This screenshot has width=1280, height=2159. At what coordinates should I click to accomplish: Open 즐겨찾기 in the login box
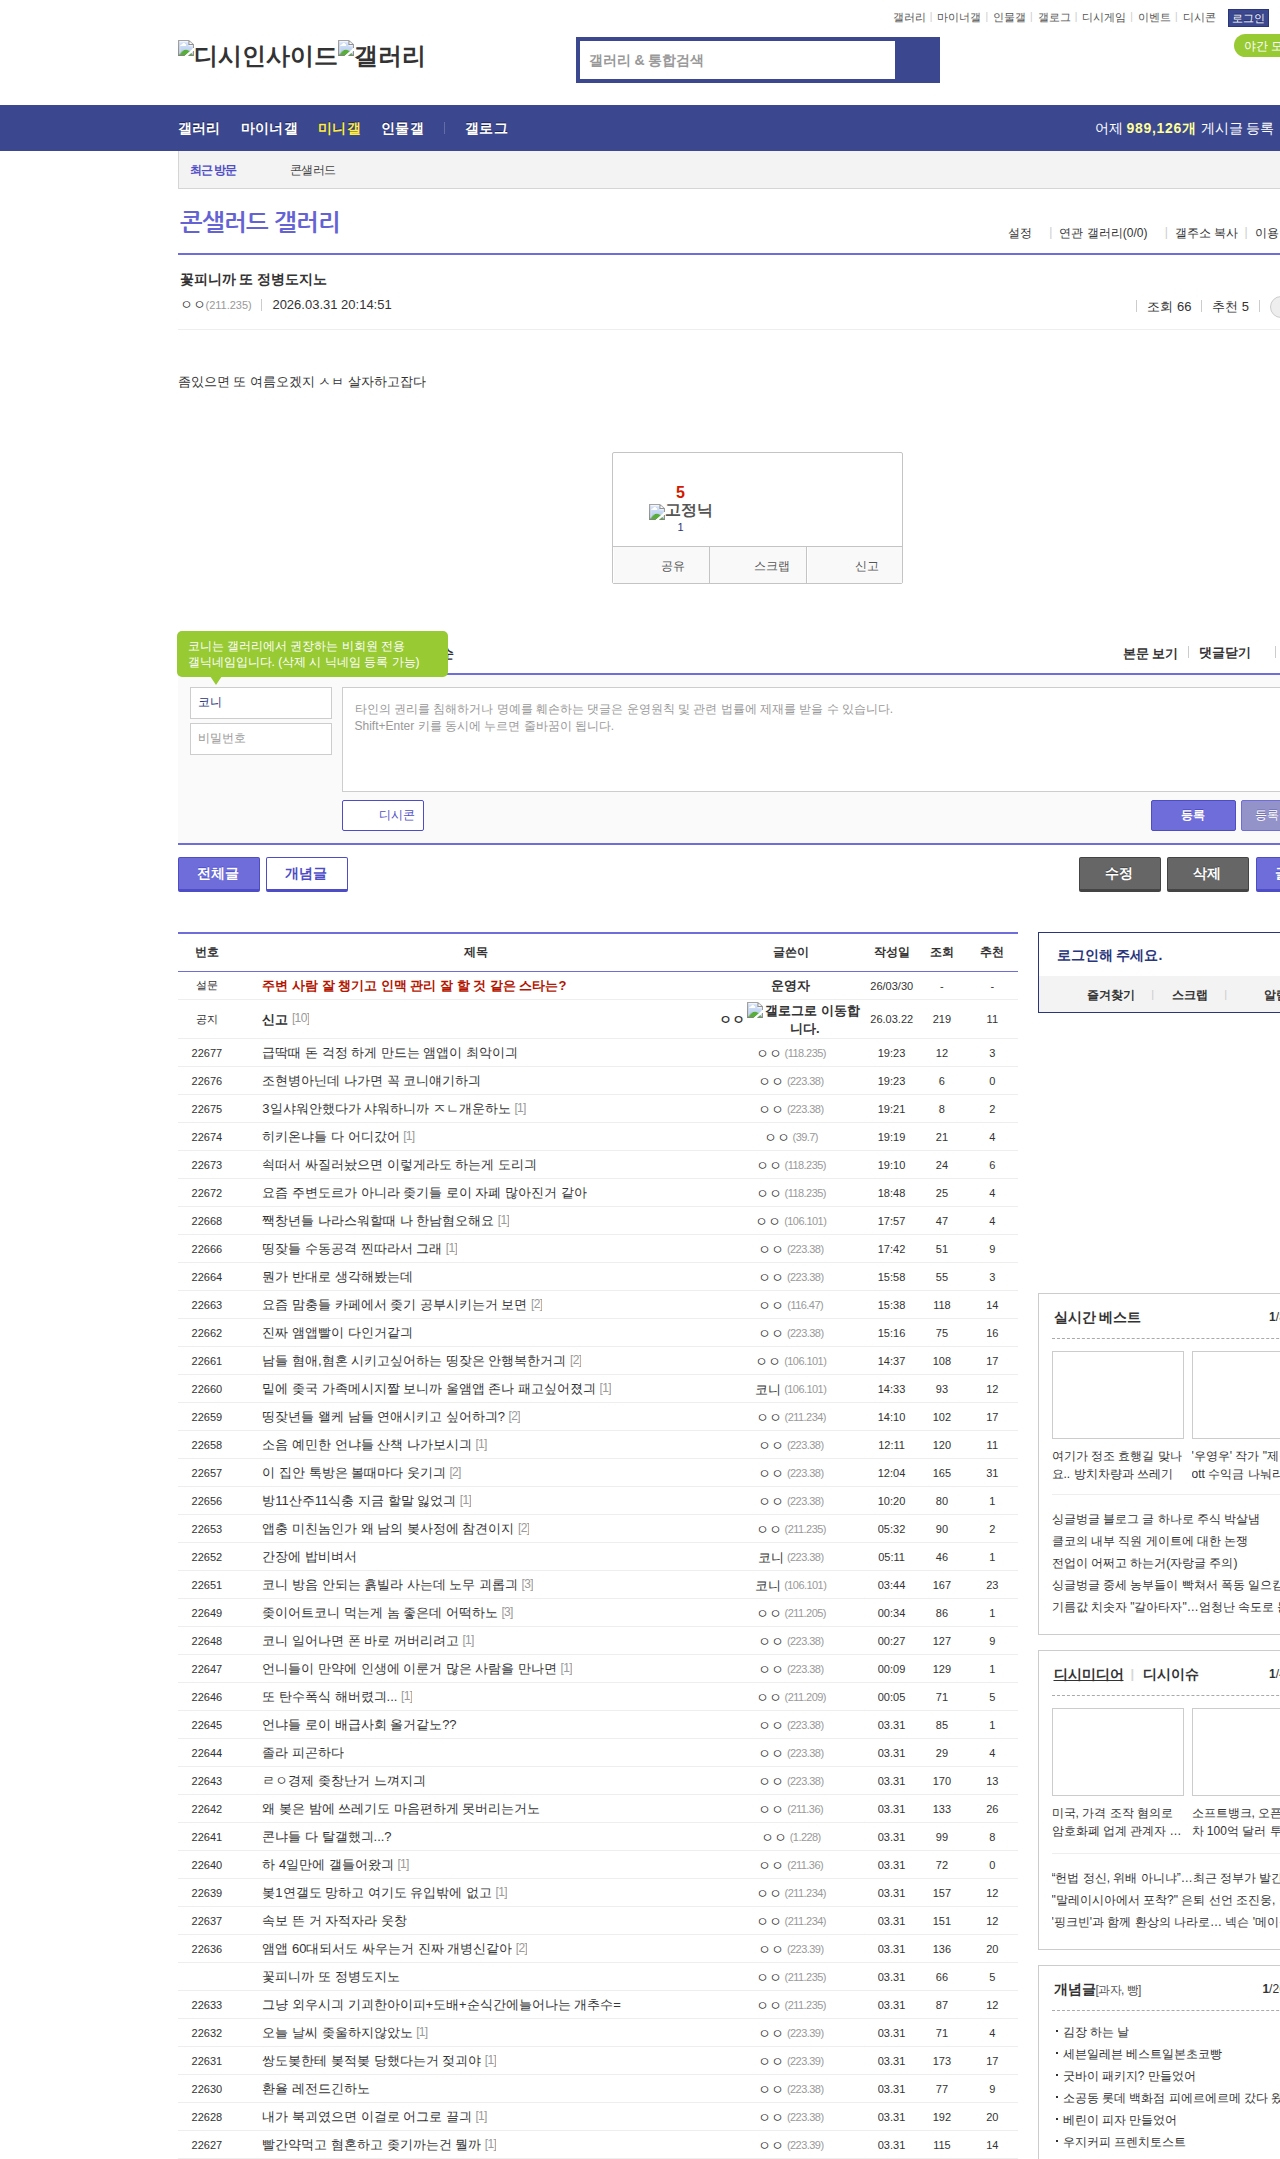click(1110, 995)
